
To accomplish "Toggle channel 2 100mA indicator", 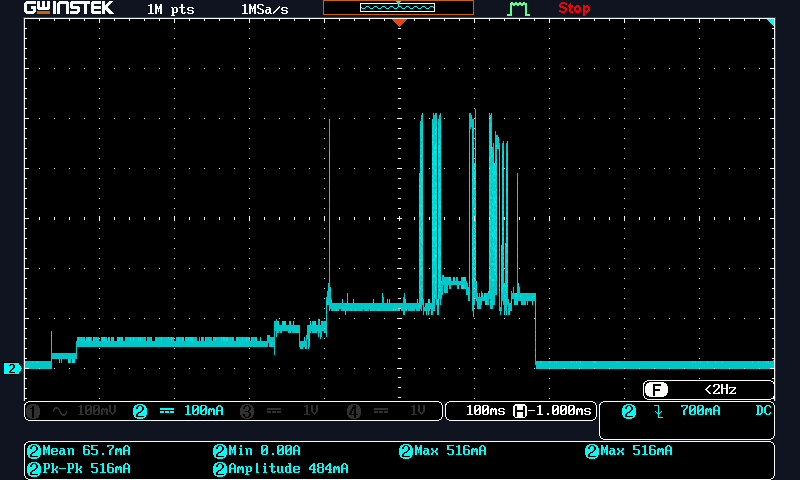I will tap(180, 411).
